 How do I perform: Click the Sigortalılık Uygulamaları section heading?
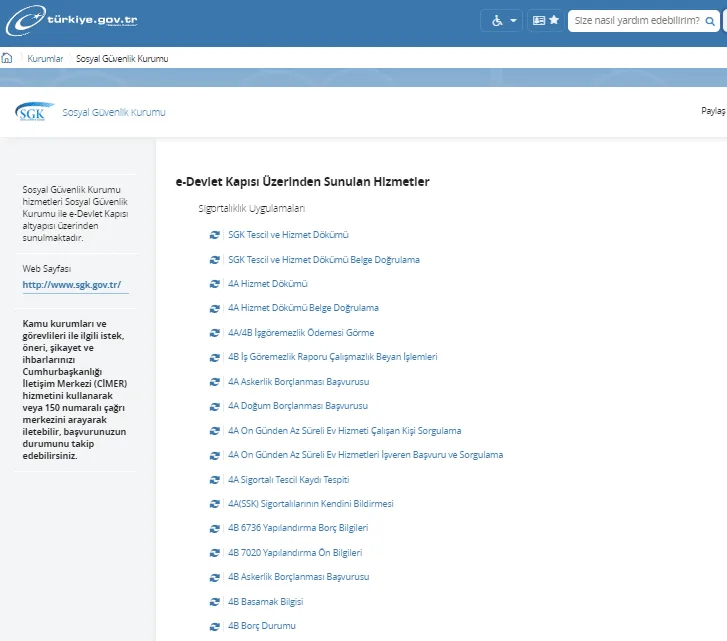pos(251,209)
